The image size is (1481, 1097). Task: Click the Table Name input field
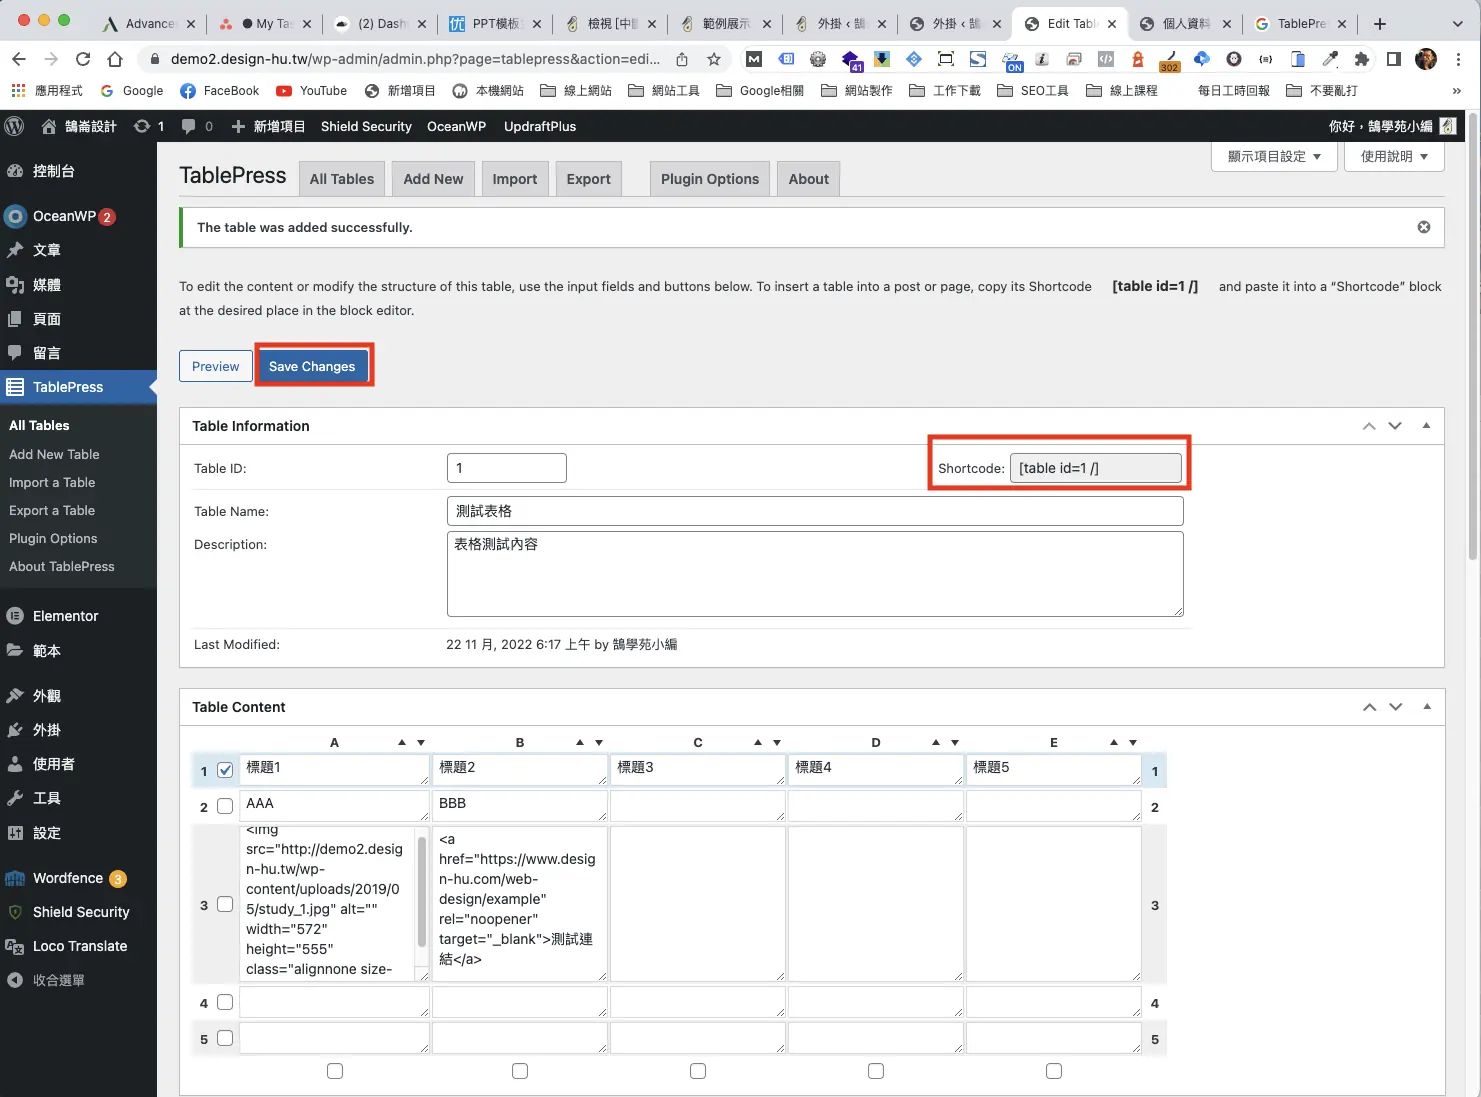(815, 511)
